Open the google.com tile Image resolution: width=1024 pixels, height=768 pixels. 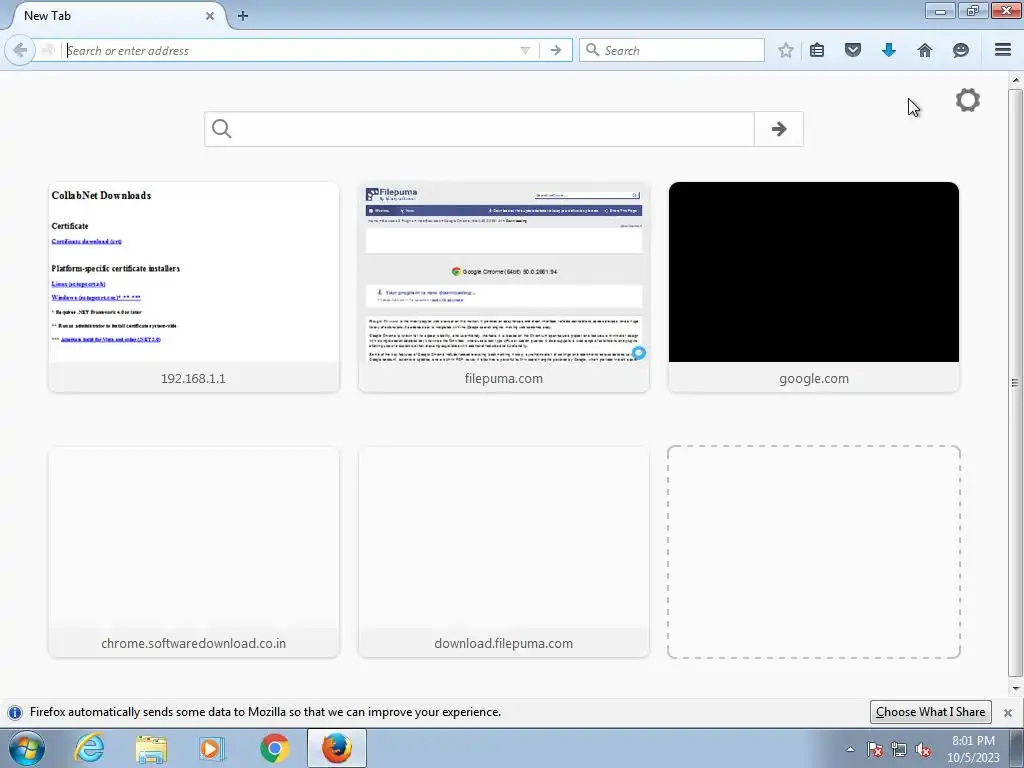814,287
